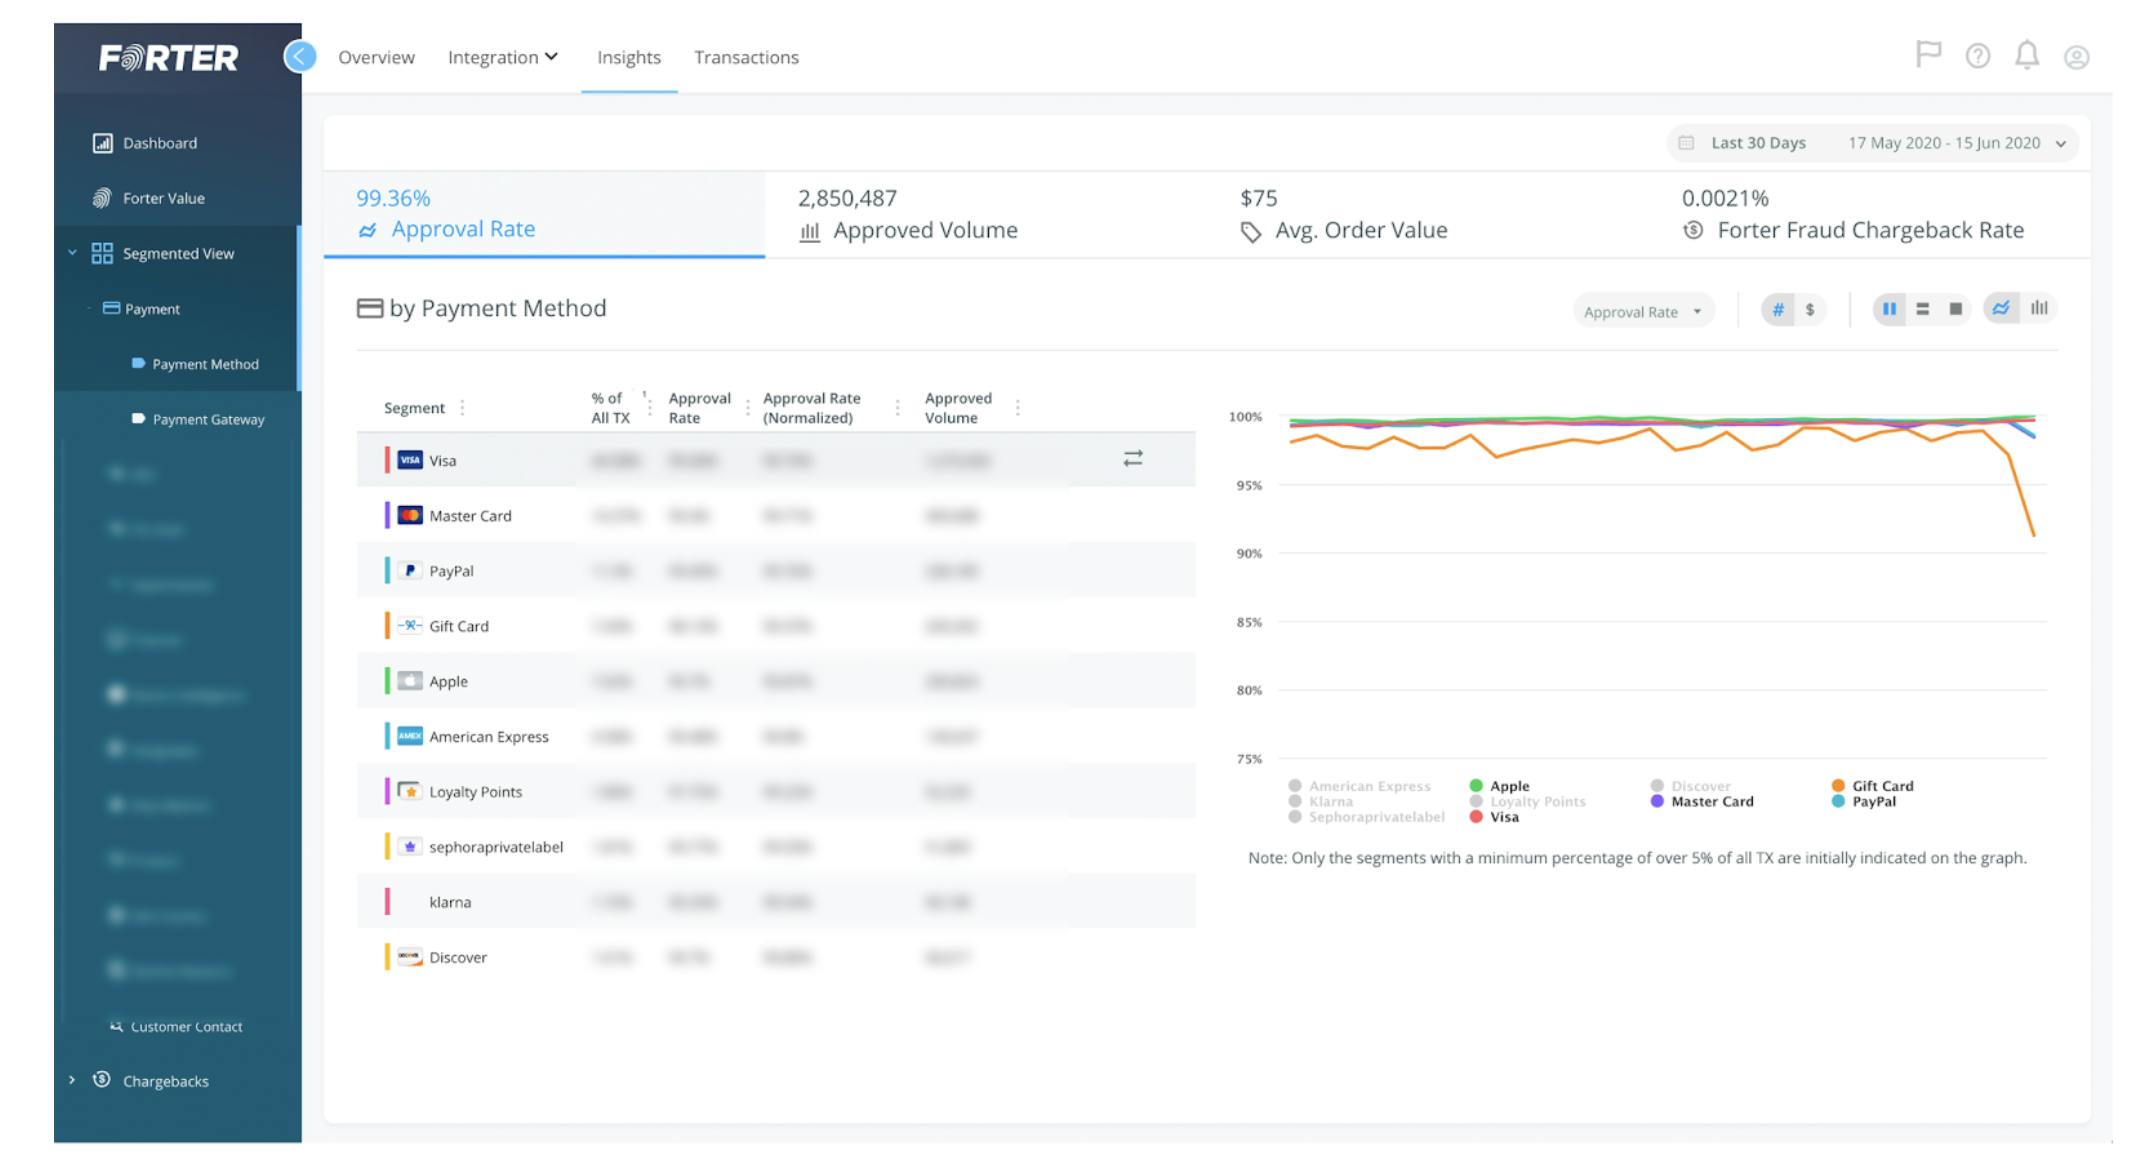Open Segment column options menu

pos(462,407)
